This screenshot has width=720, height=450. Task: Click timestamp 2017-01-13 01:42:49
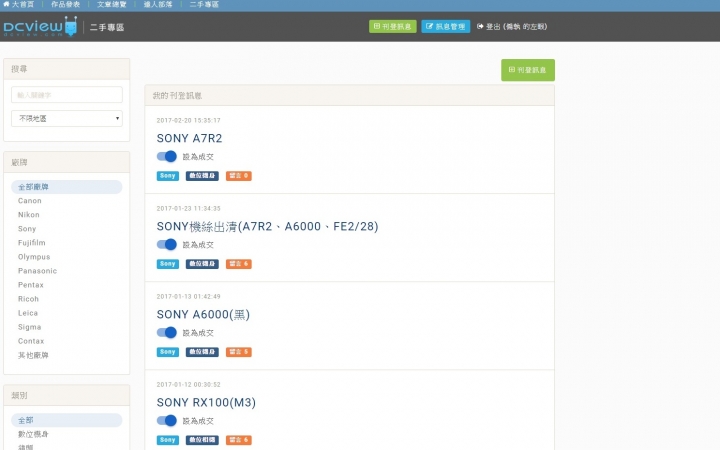pyautogui.click(x=188, y=297)
